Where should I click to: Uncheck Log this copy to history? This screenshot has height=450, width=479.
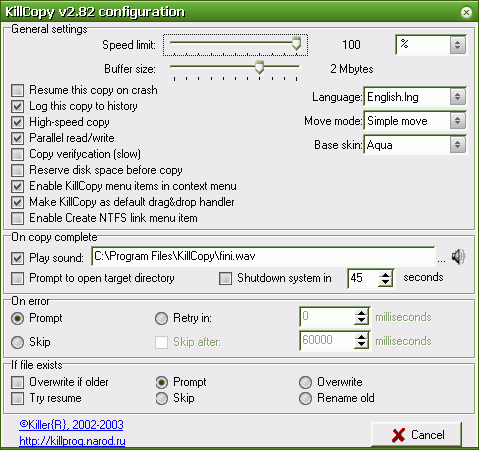click(17, 106)
